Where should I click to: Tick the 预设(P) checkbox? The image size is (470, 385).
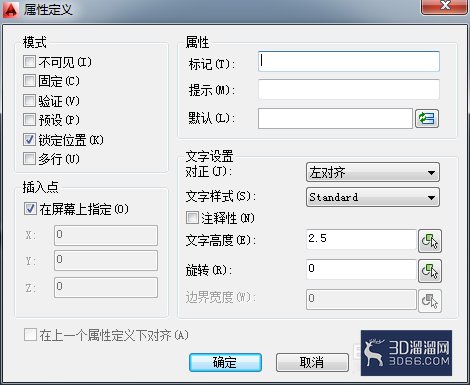(29, 120)
